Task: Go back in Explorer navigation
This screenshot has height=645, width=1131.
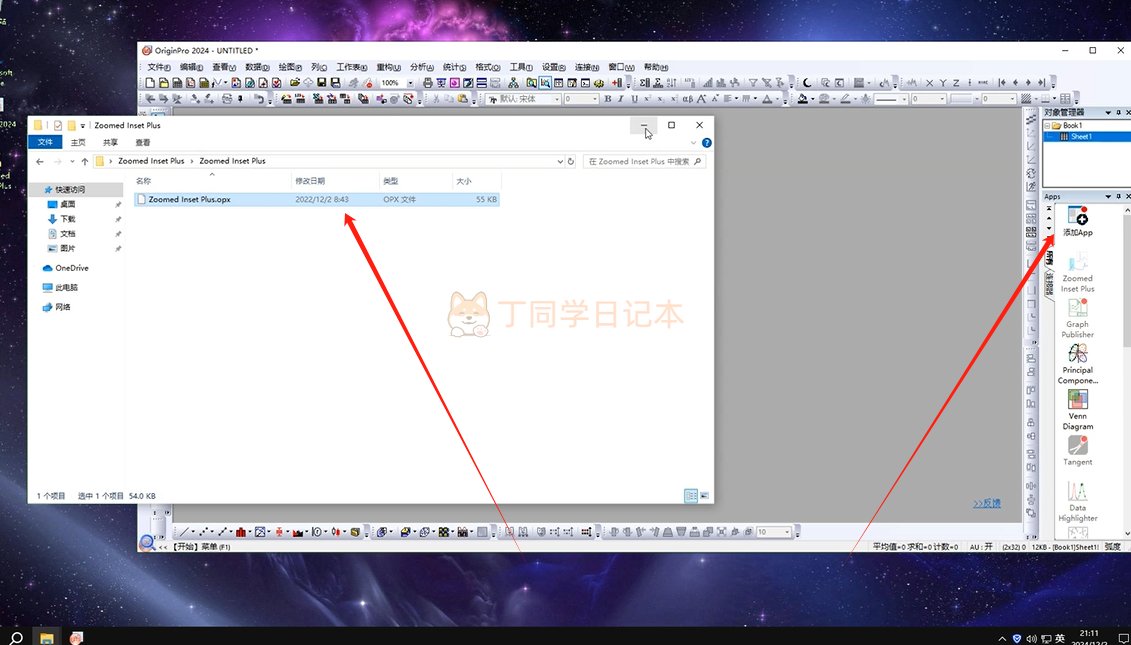Action: tap(40, 162)
